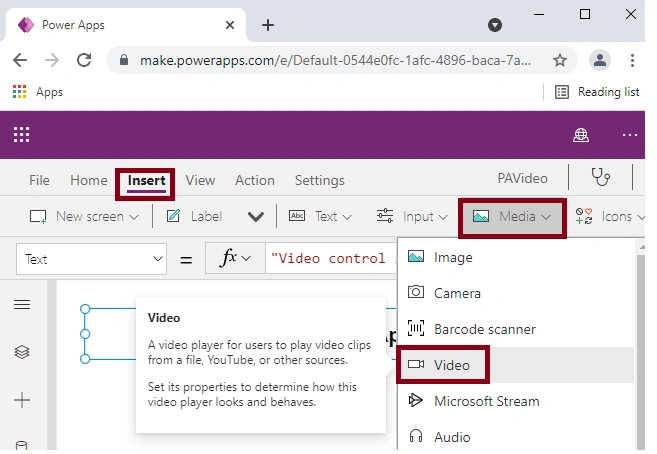
Task: Bookmark this page with star icon
Action: click(x=560, y=60)
